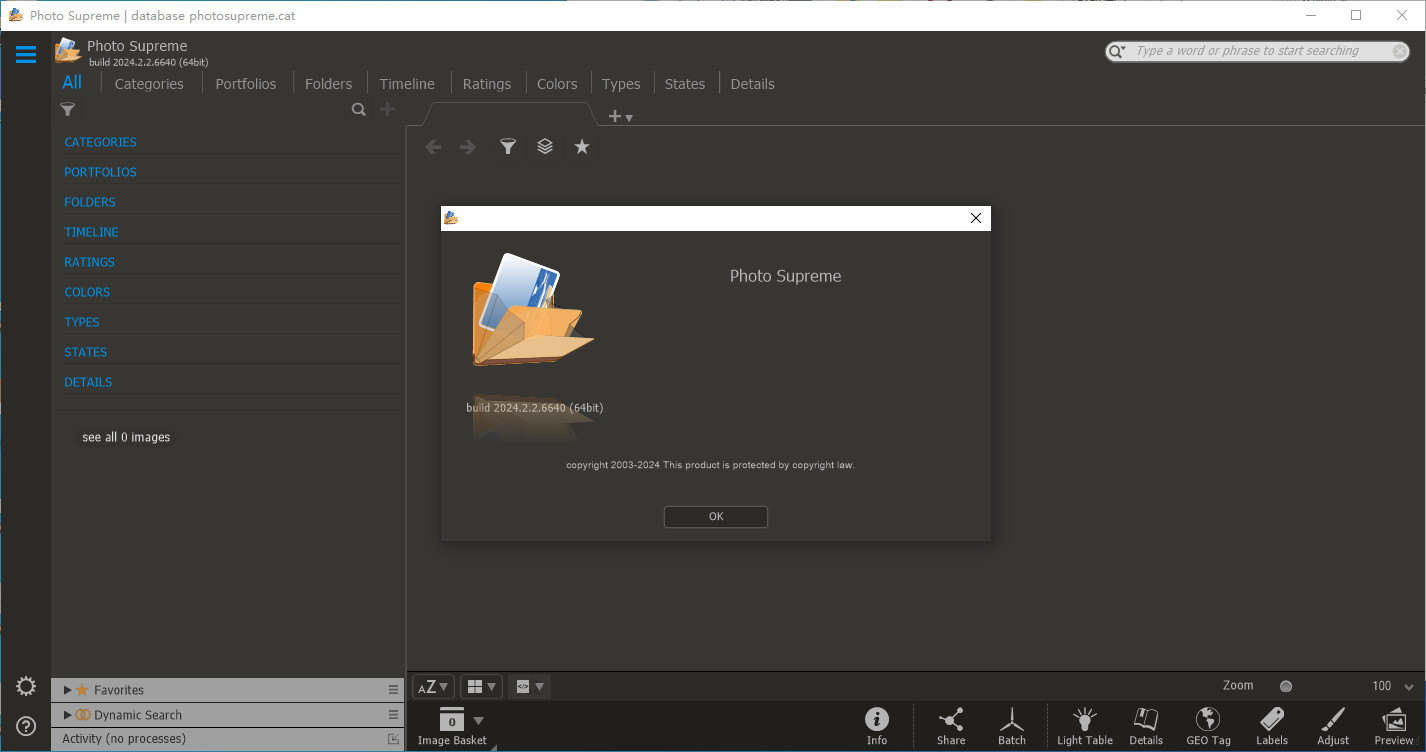Screen dimensions: 1426x752
Task: Open settings via the gear icon
Action: (26, 687)
